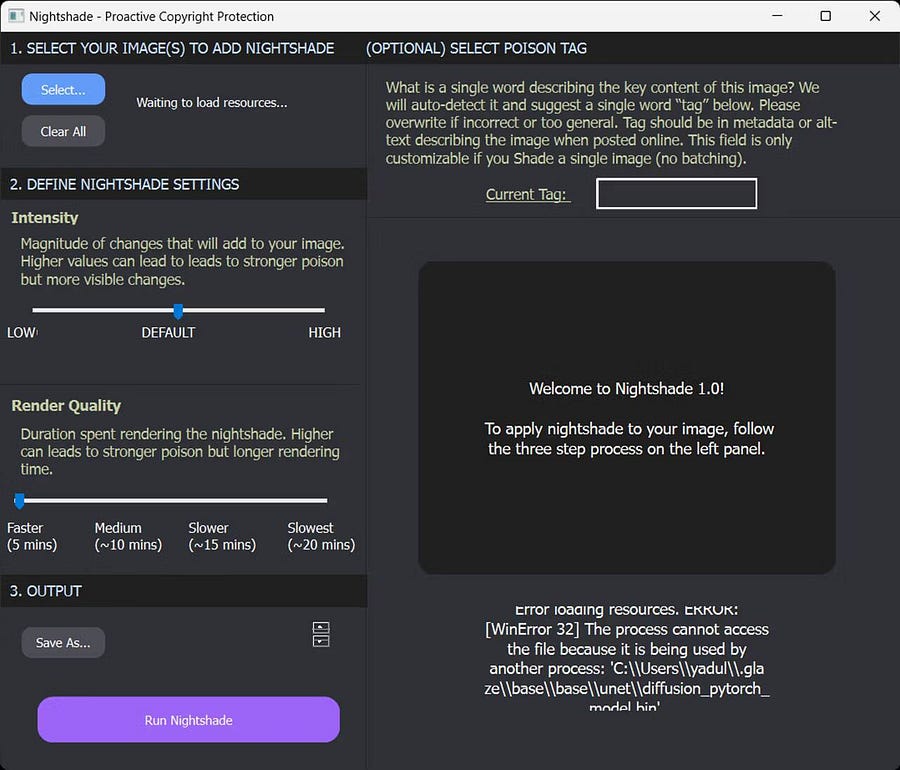Click the Intensity slider handle
The image size is (900, 770).
pos(178,311)
